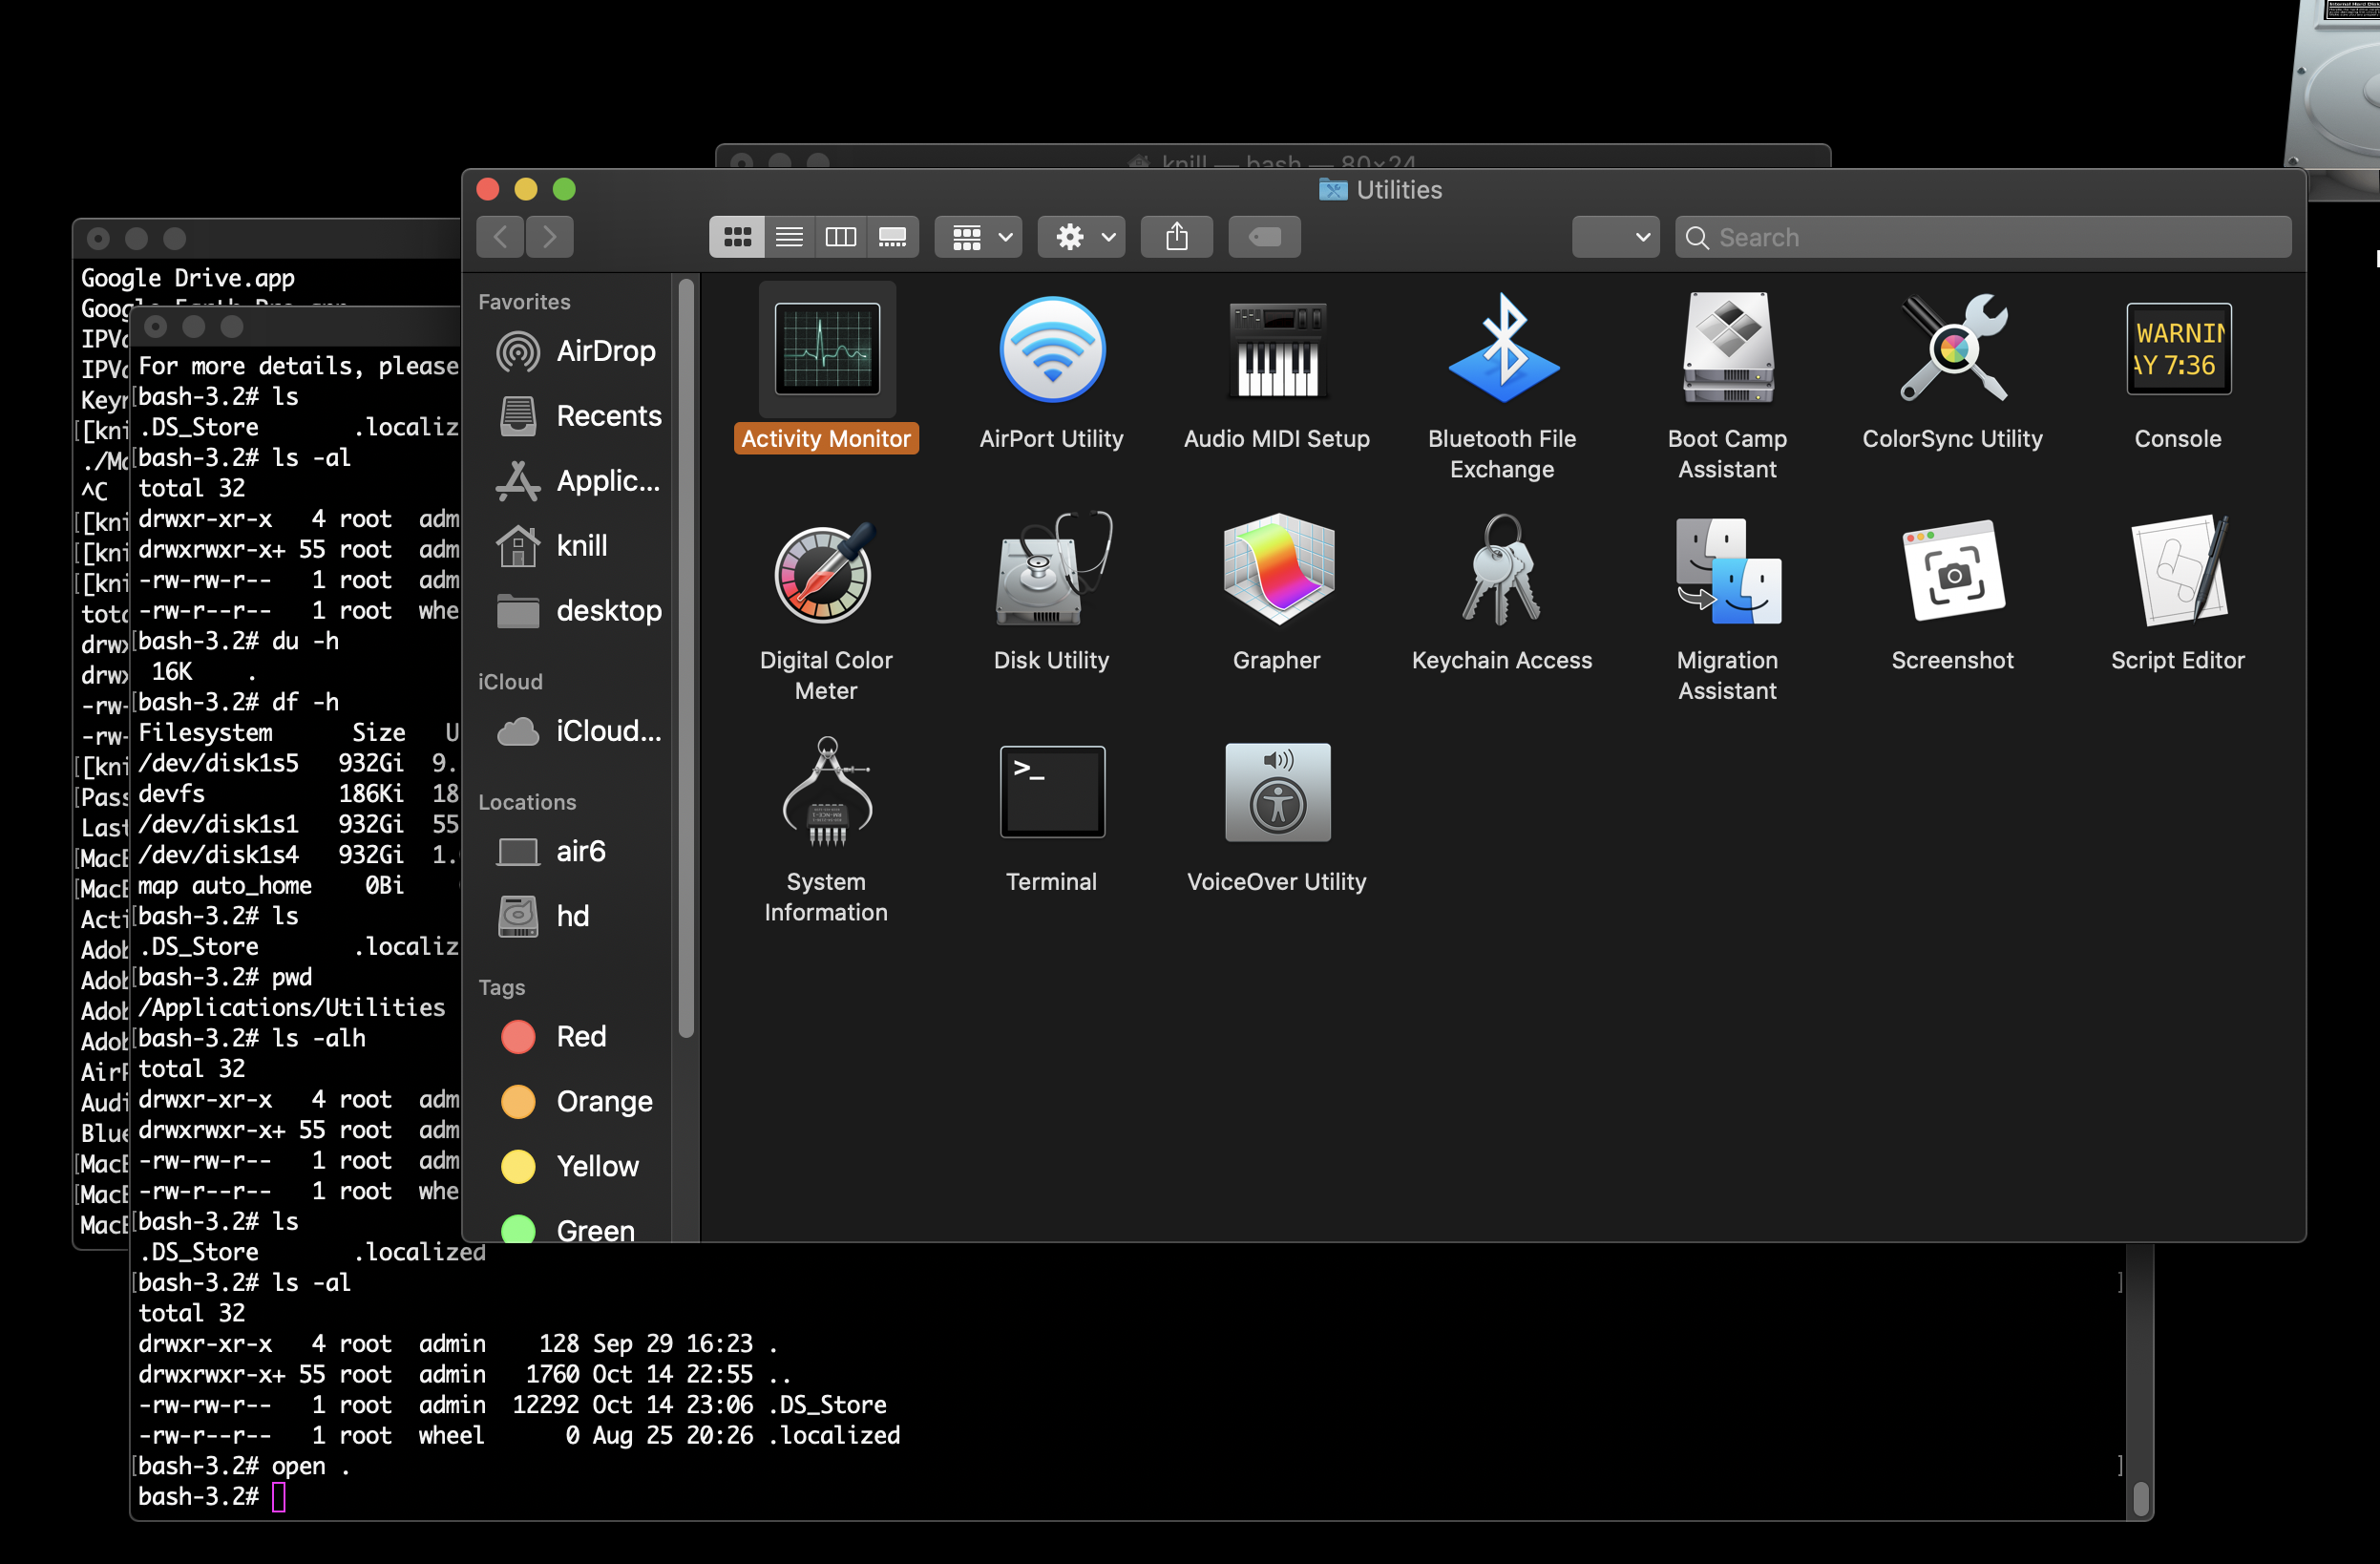
Task: Click the Terminal application icon
Action: pyautogui.click(x=1051, y=792)
